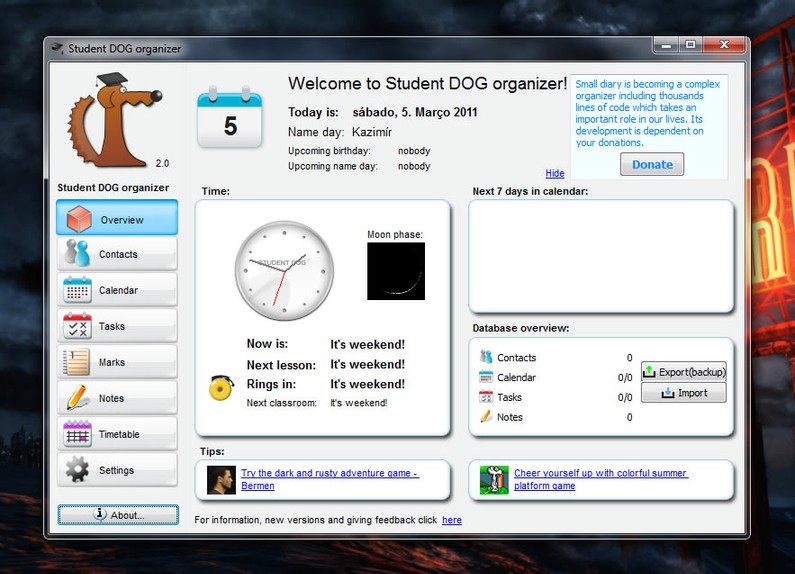Open the colorful summer platform game link
The image size is (795, 574).
(x=600, y=479)
